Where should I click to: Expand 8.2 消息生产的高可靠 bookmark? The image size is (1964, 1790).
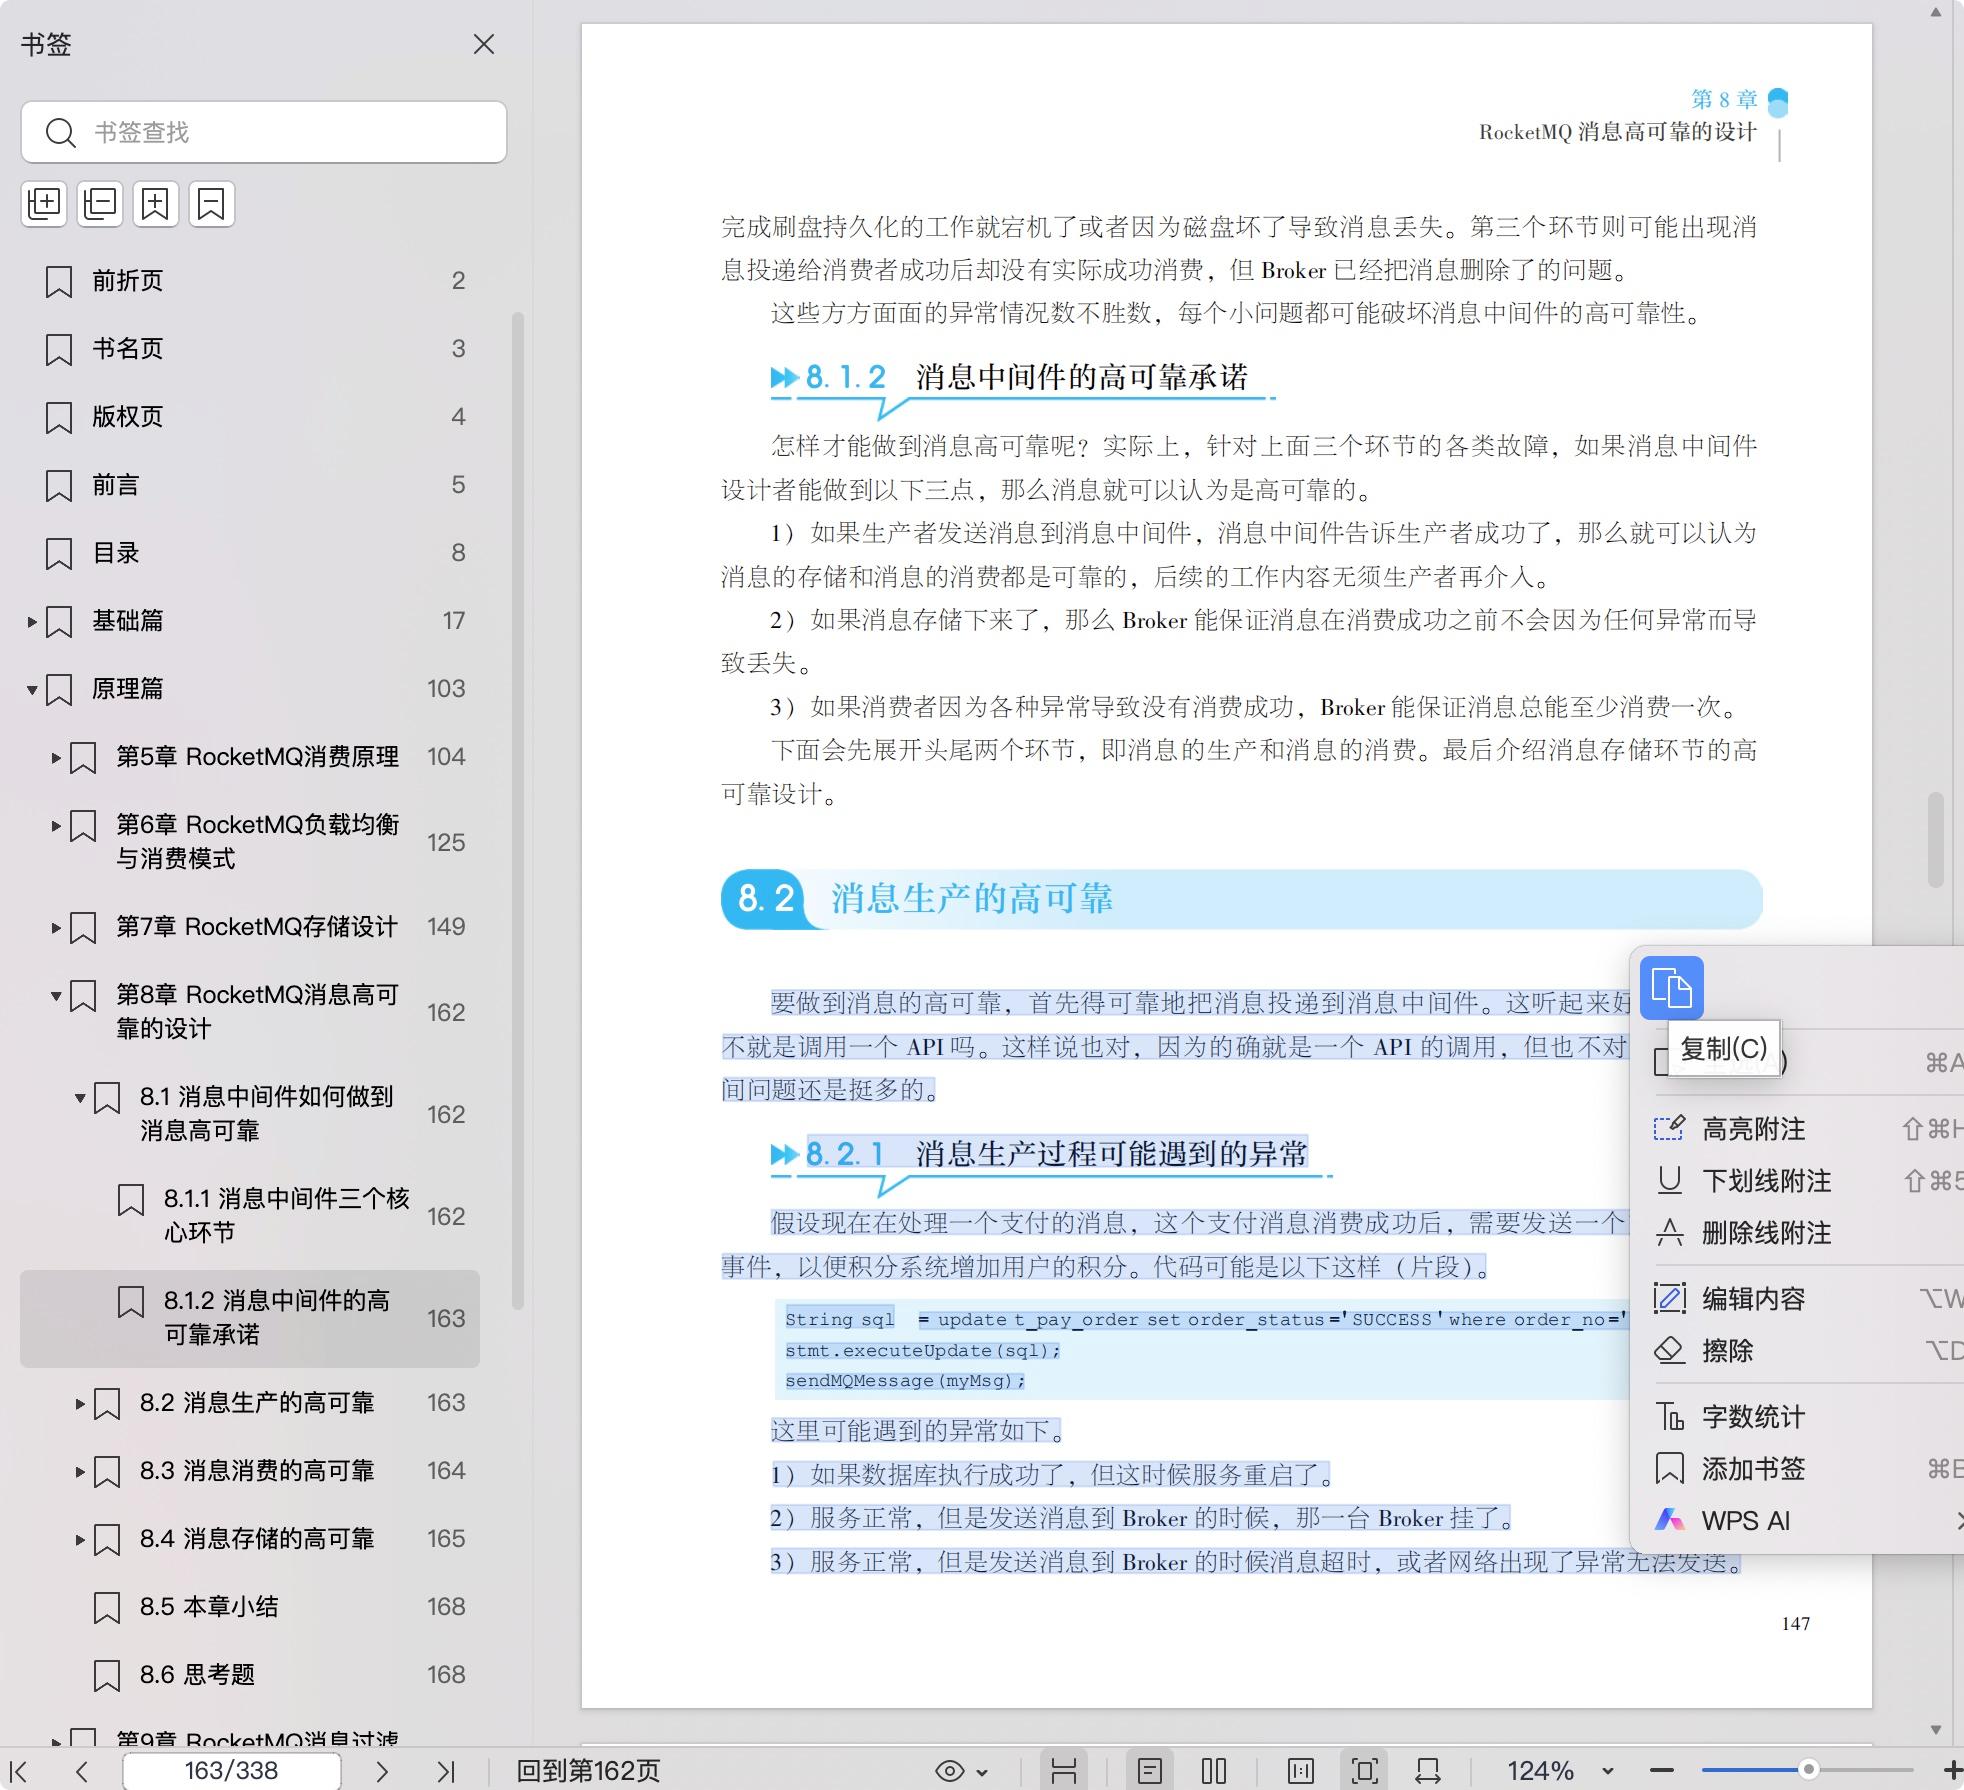(80, 1404)
